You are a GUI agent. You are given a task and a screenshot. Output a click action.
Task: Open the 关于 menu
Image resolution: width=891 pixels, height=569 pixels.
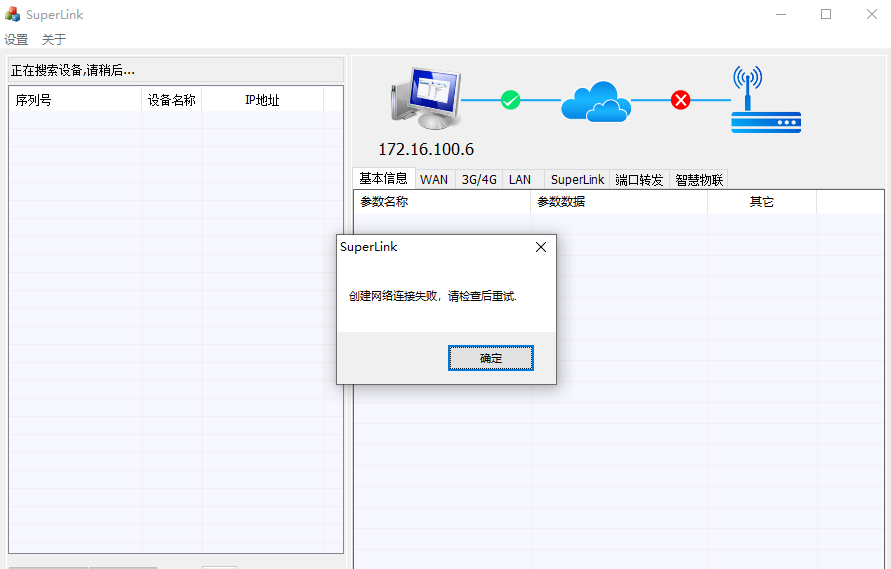54,40
